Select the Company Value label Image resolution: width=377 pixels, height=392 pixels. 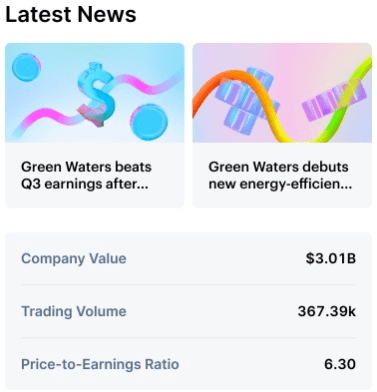[x=74, y=259]
